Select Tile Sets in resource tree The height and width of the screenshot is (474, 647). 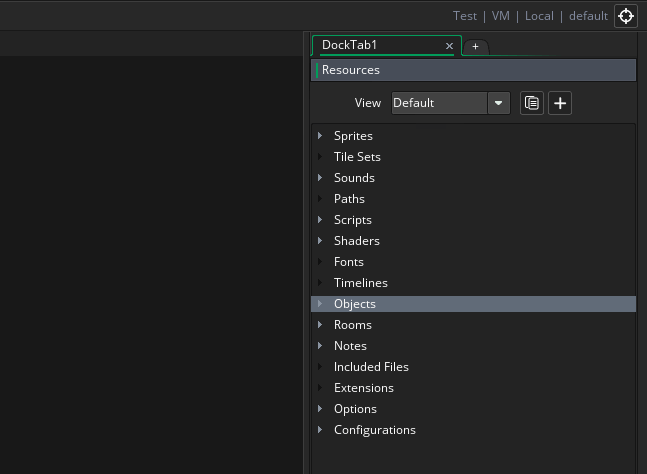click(x=357, y=157)
